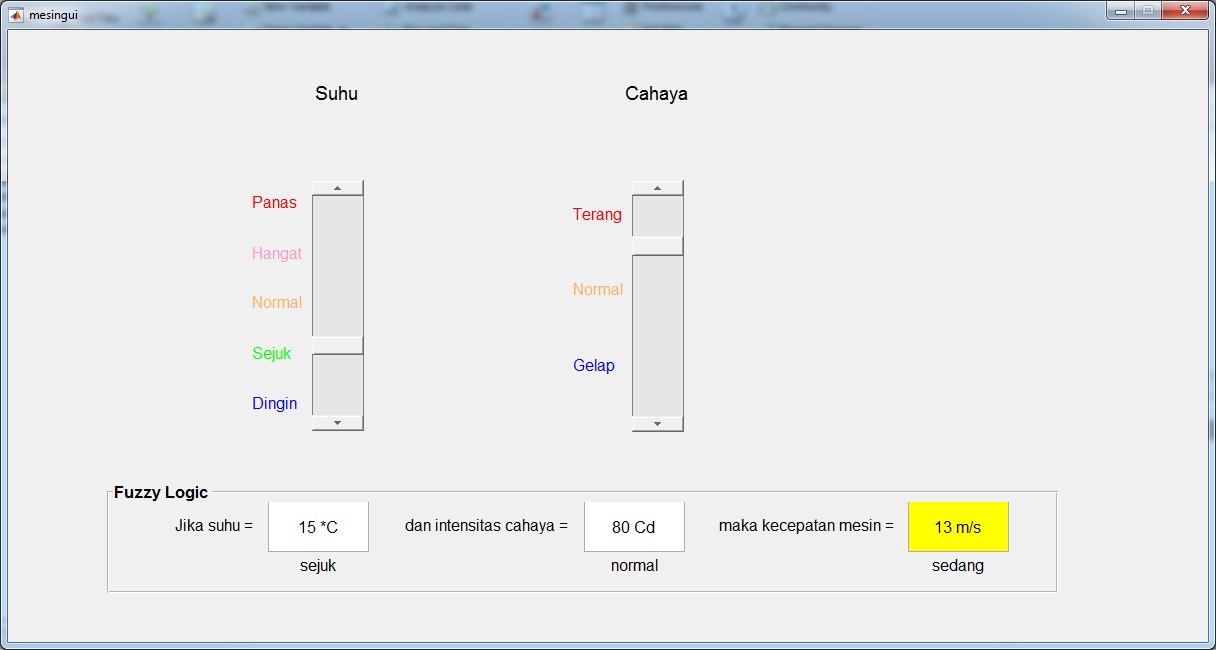
Task: Click the up arrow of the Cahaya slider
Action: pyautogui.click(x=657, y=188)
